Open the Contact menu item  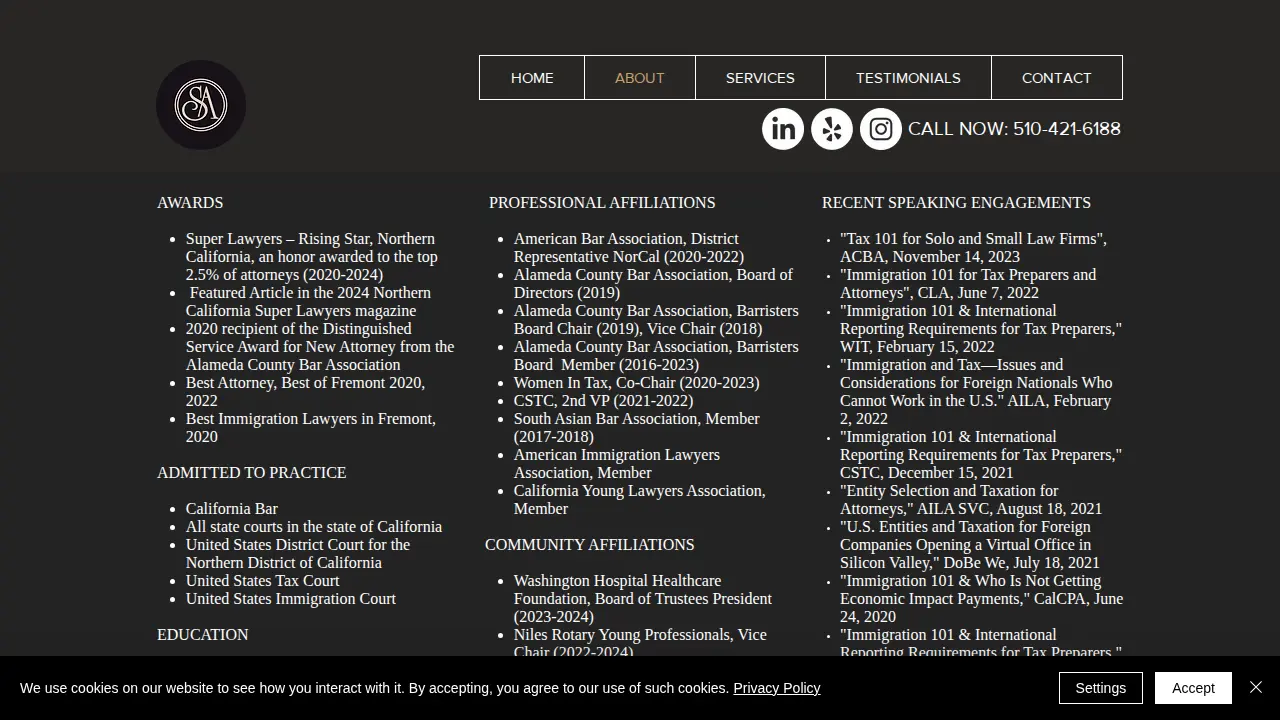[x=1057, y=78]
